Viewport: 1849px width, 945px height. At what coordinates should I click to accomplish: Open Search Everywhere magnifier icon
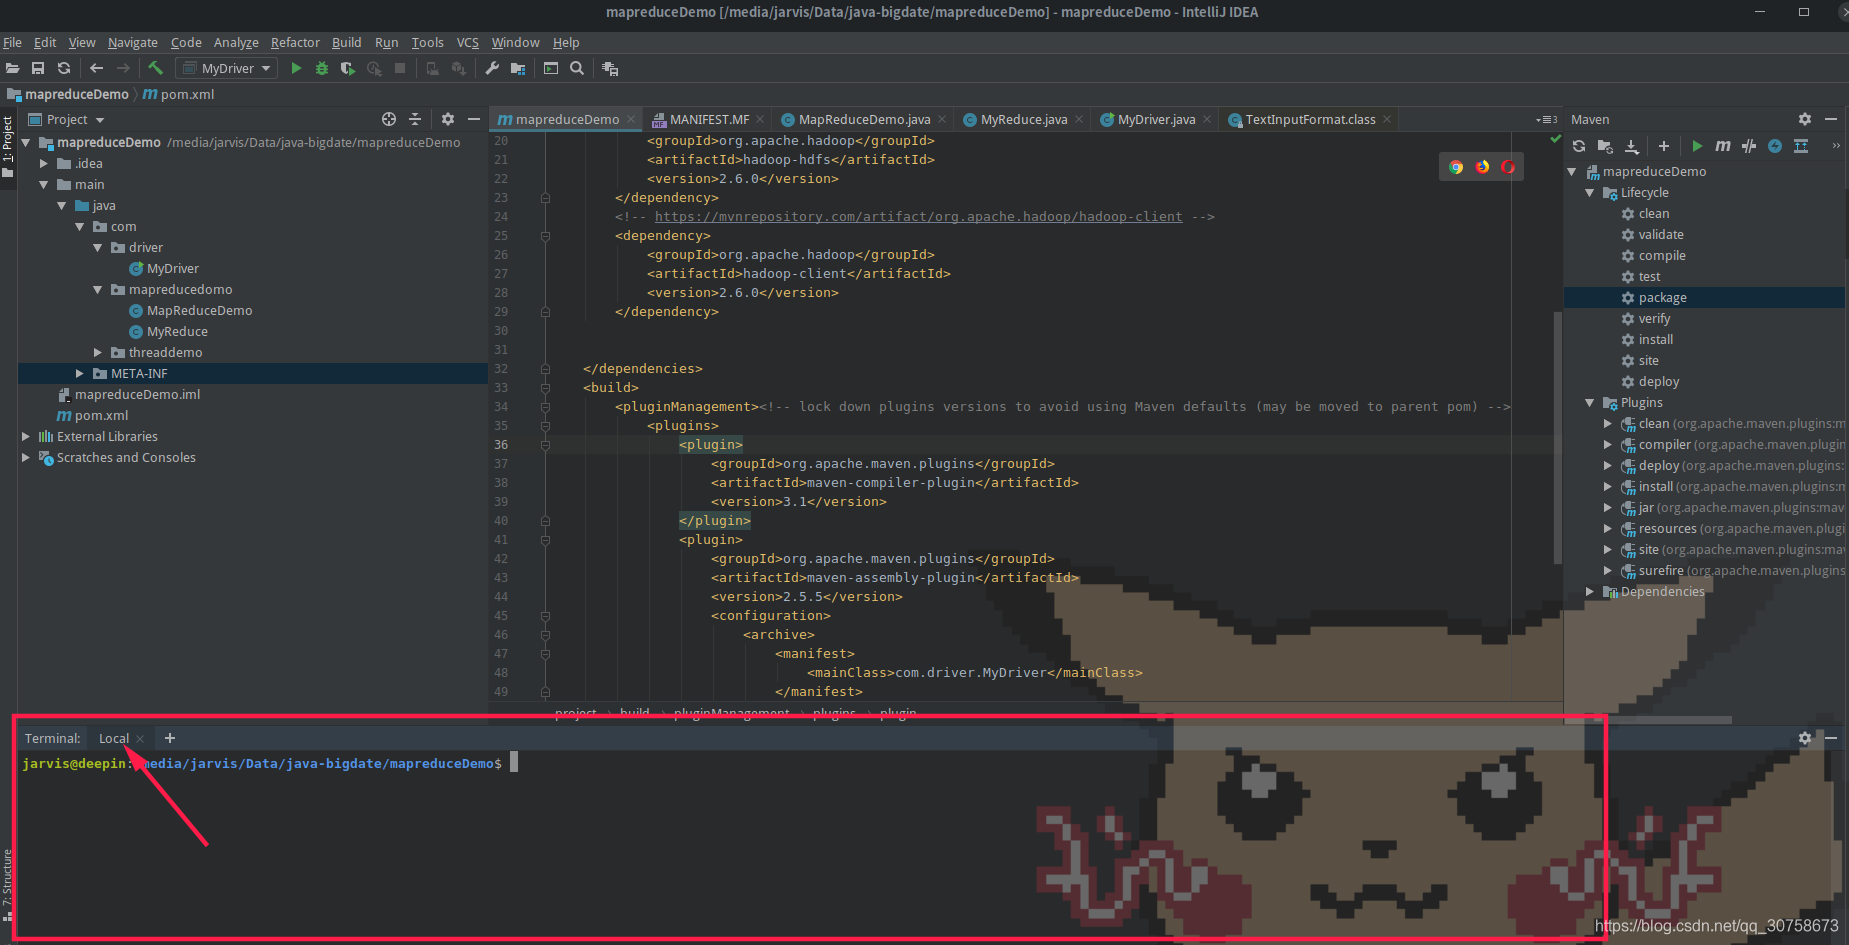[x=577, y=68]
